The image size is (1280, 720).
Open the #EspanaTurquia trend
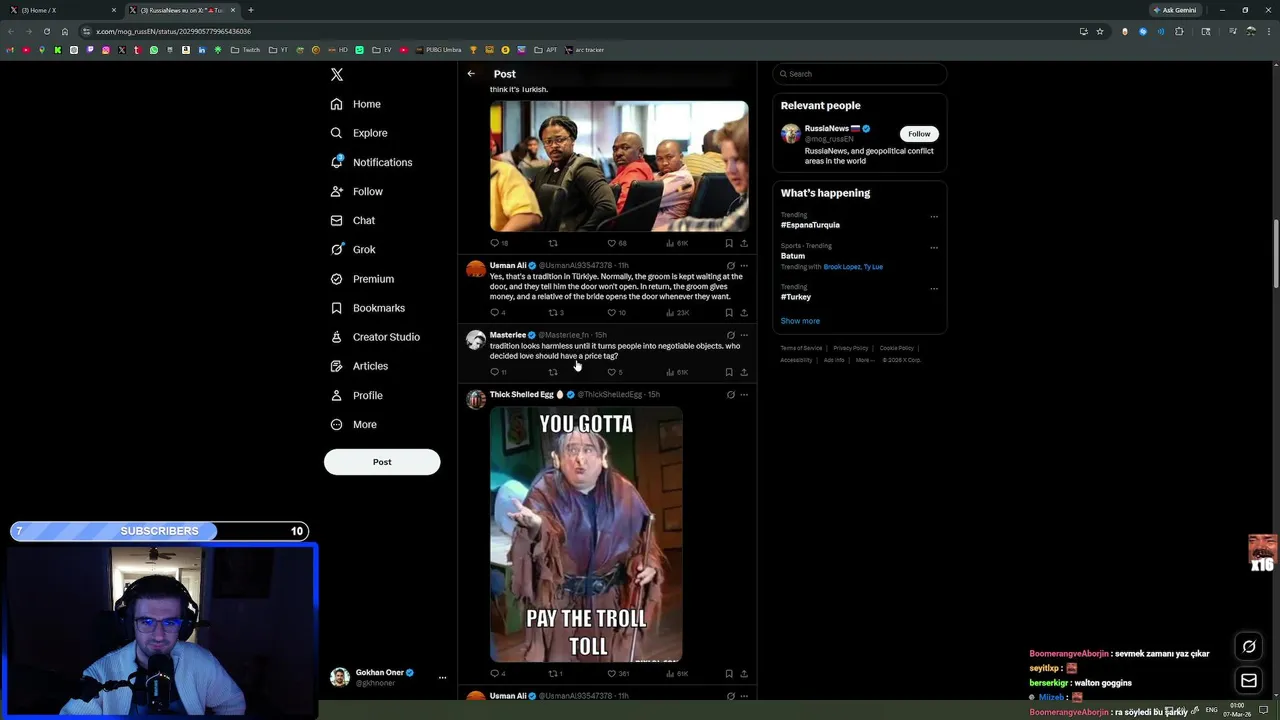point(810,225)
